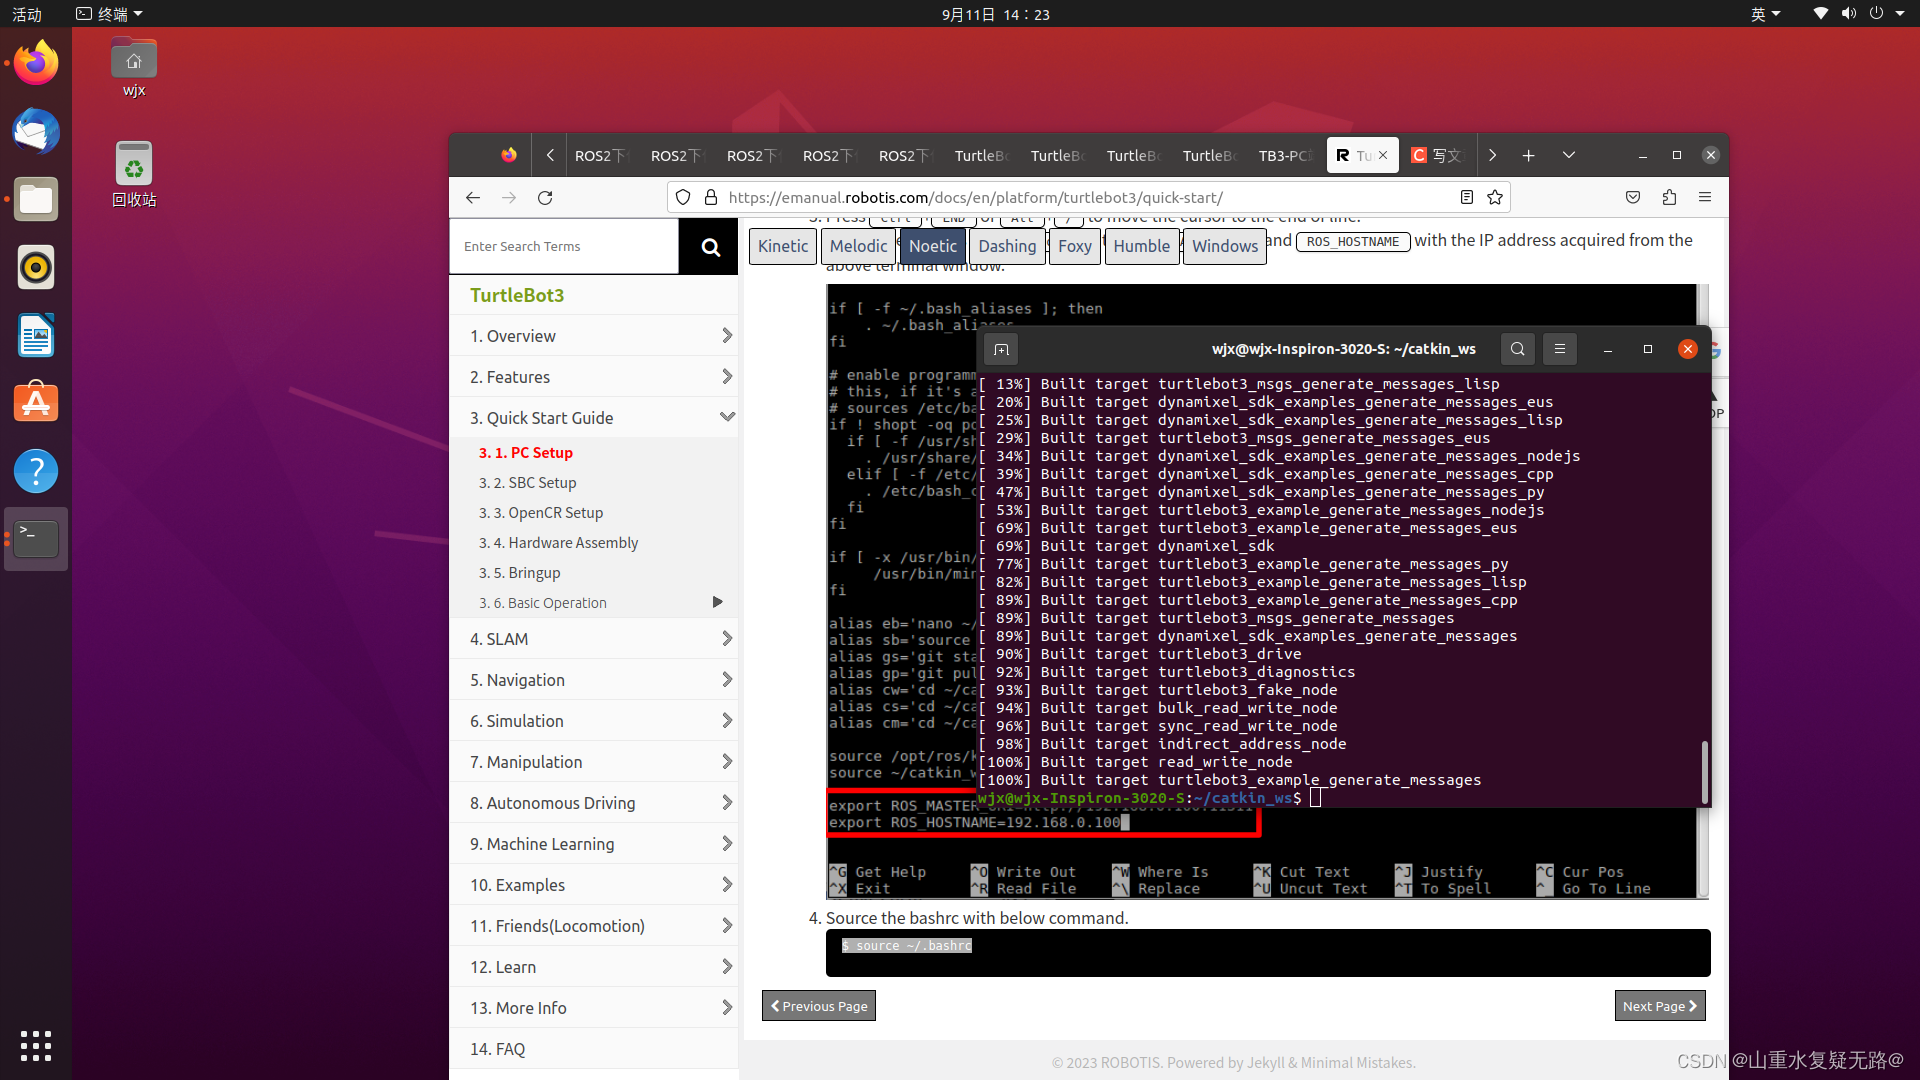Image resolution: width=1920 pixels, height=1080 pixels.
Task: Open a new Firefox tab
Action: 1528,156
